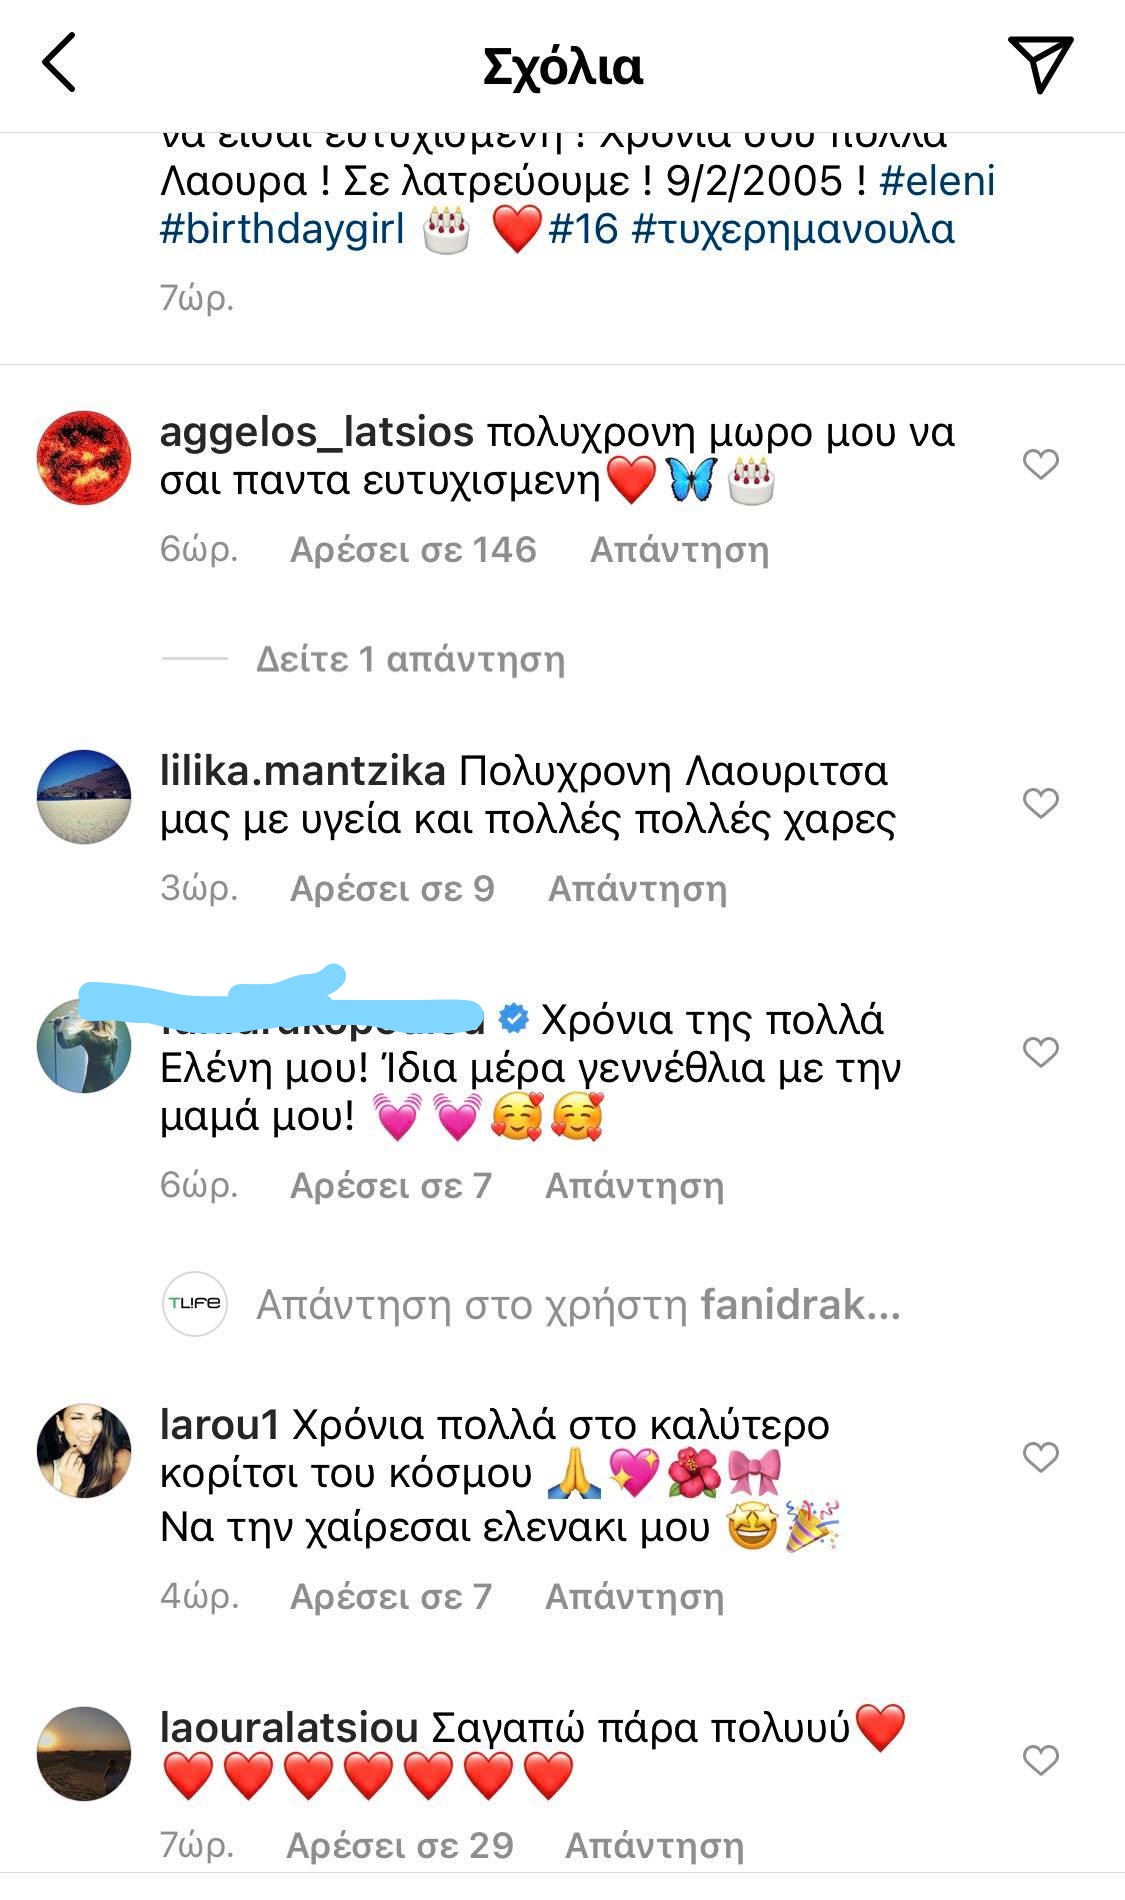This screenshot has width=1125, height=1900.
Task: Expand reply to user fanidrak thread
Action: pyautogui.click(x=578, y=1305)
